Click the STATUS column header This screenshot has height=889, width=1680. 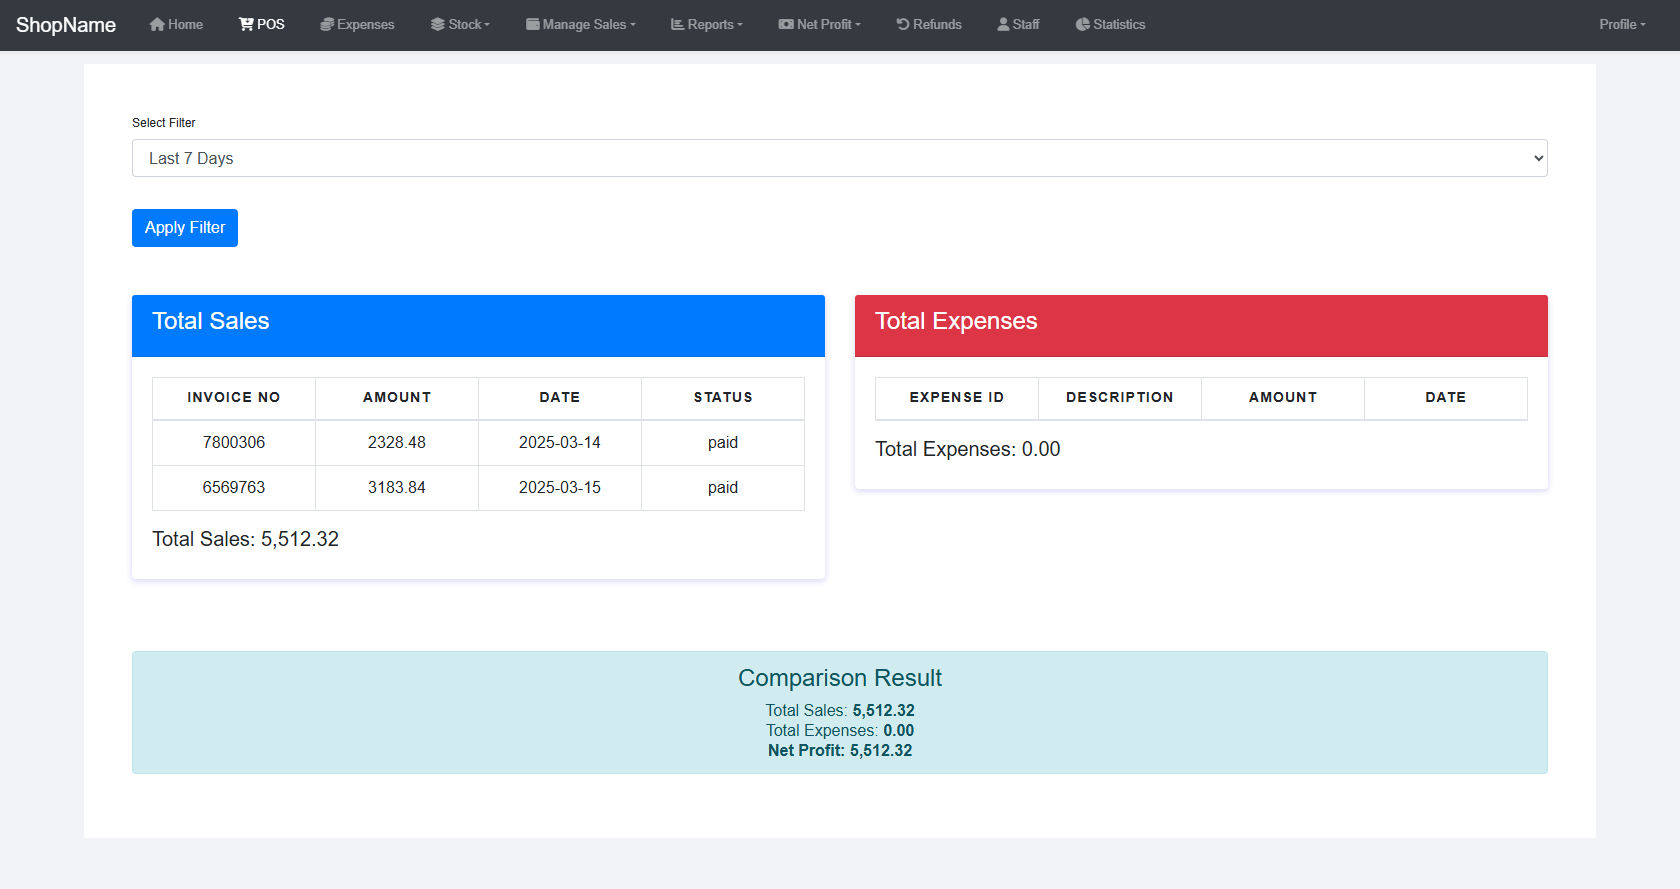click(723, 398)
